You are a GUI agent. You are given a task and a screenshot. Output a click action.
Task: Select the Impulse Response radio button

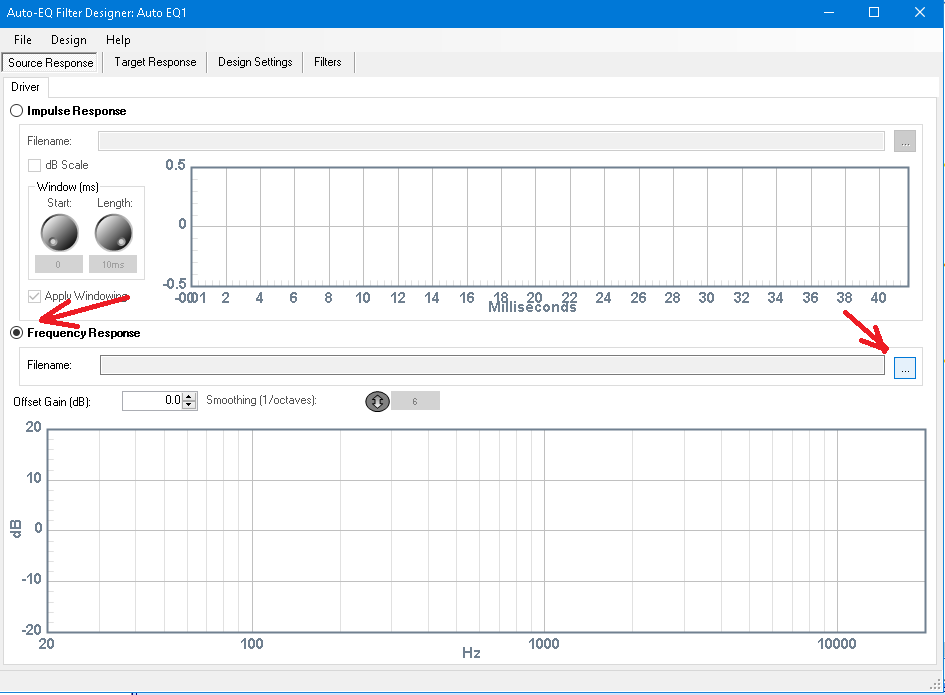pyautogui.click(x=17, y=111)
